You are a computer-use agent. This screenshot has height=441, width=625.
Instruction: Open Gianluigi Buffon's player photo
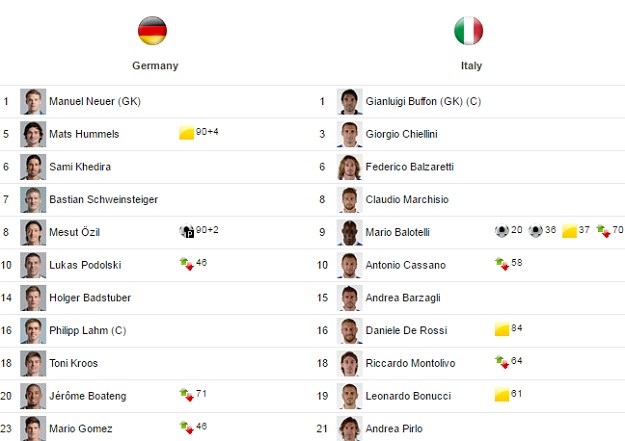(x=350, y=102)
